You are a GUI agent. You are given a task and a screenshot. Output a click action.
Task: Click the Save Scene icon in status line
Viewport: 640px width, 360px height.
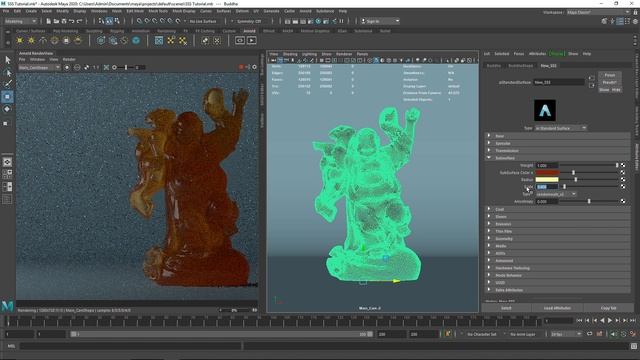64,21
